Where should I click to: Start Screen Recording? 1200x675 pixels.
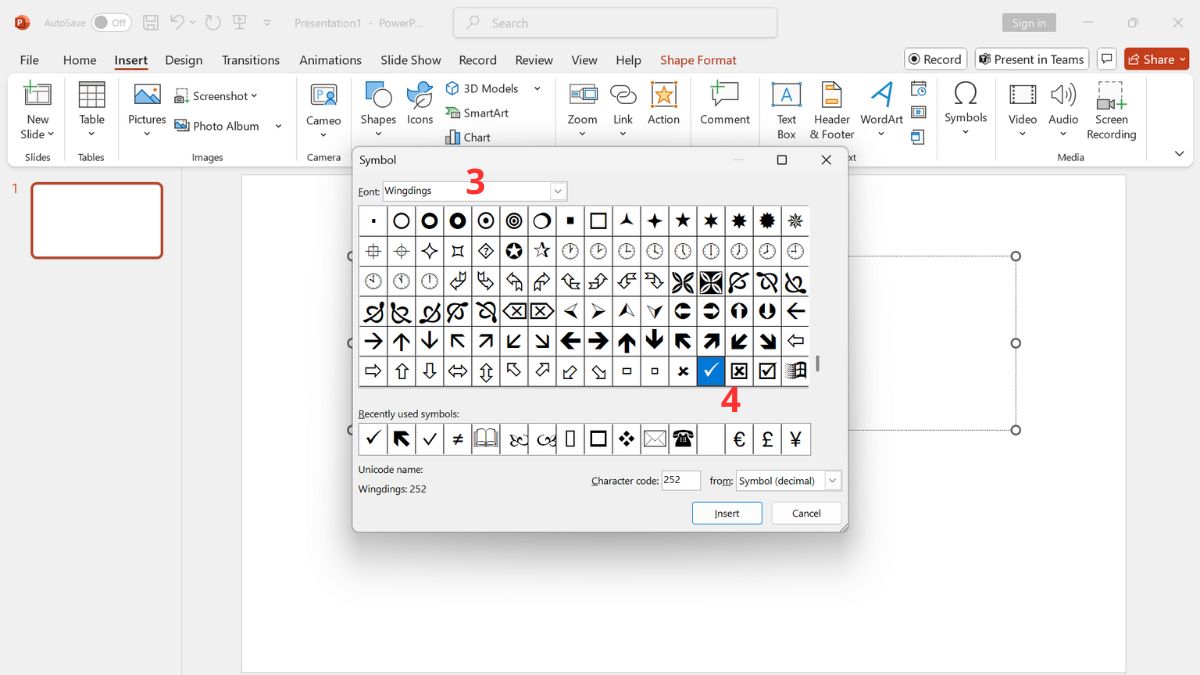tap(1111, 110)
